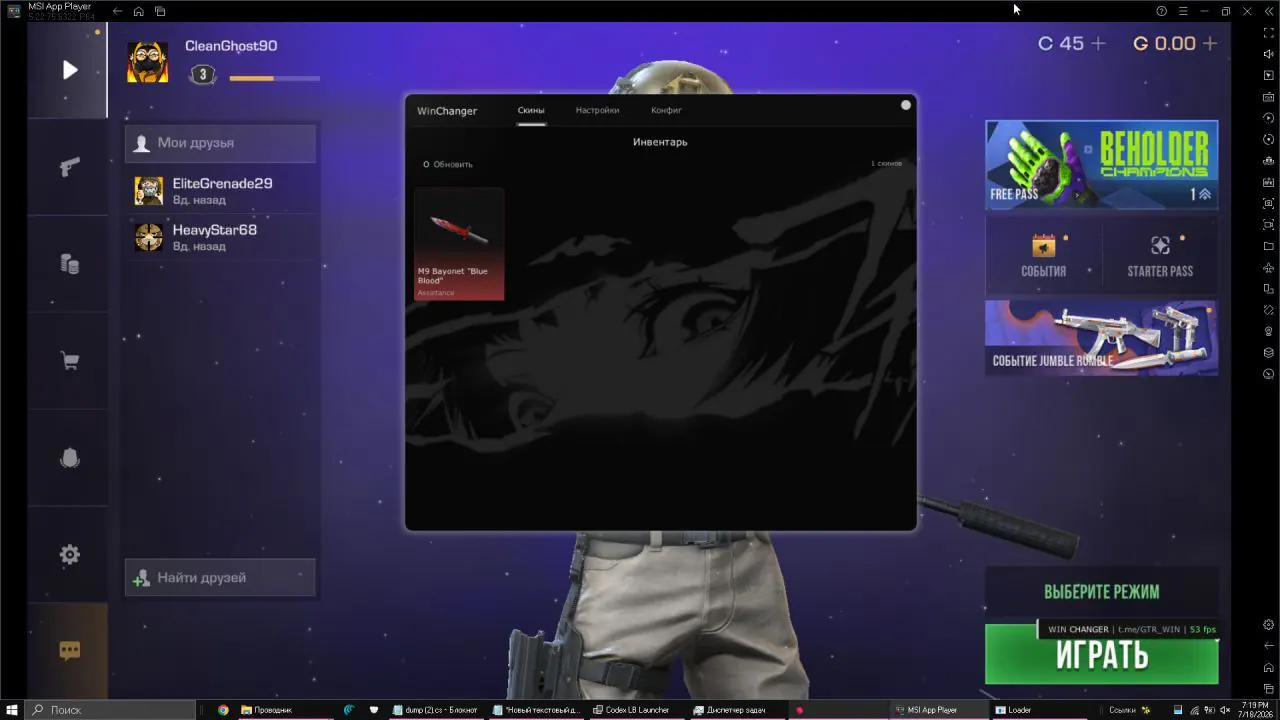The image size is (1280, 720).
Task: Open the coins stack section
Action: (x=69, y=264)
